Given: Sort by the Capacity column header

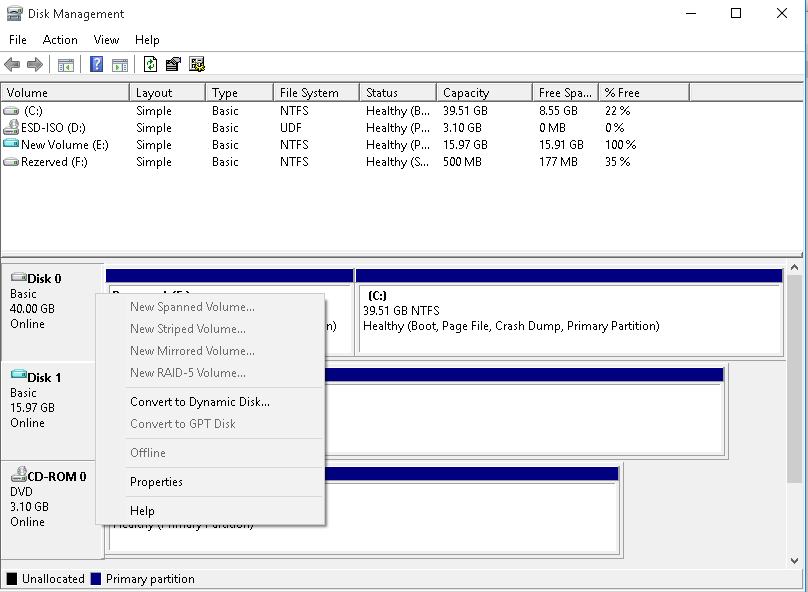Looking at the screenshot, I should (484, 93).
